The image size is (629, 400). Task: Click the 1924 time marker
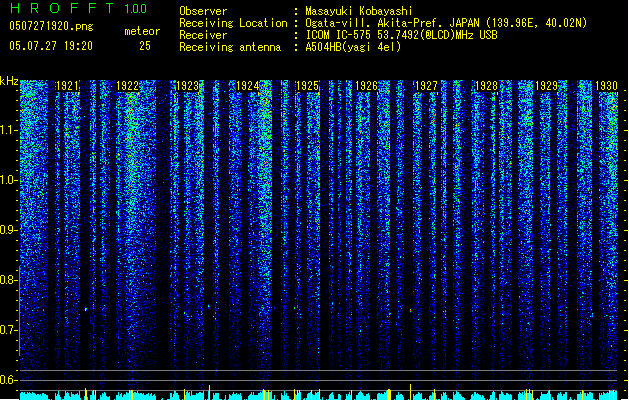click(248, 86)
